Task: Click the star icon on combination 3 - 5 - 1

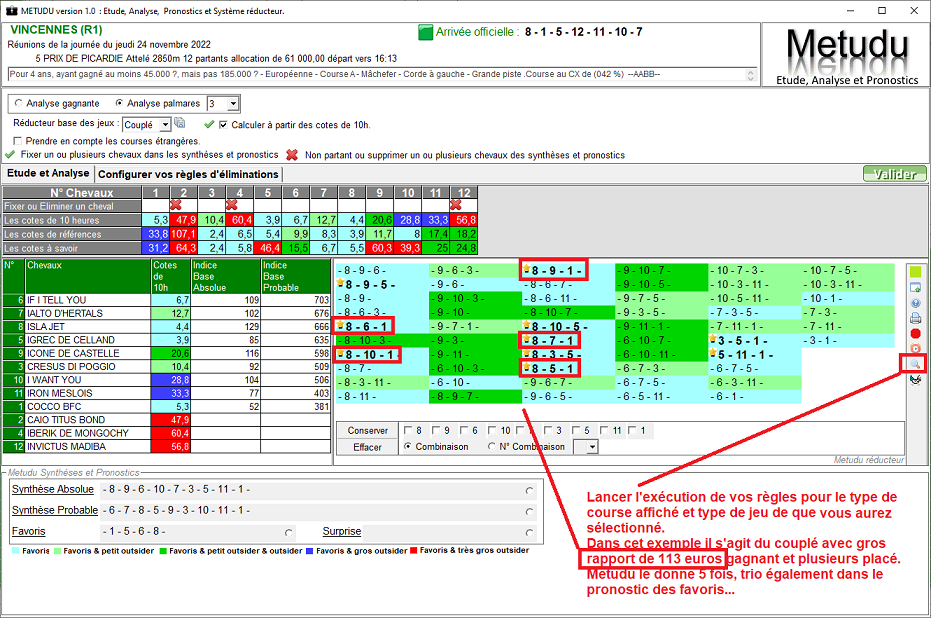Action: pos(713,339)
